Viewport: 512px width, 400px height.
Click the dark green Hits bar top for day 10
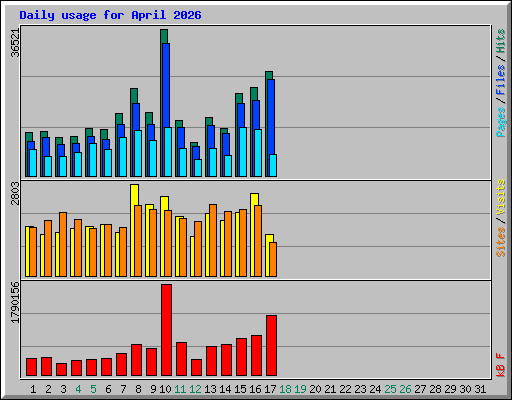(x=164, y=36)
